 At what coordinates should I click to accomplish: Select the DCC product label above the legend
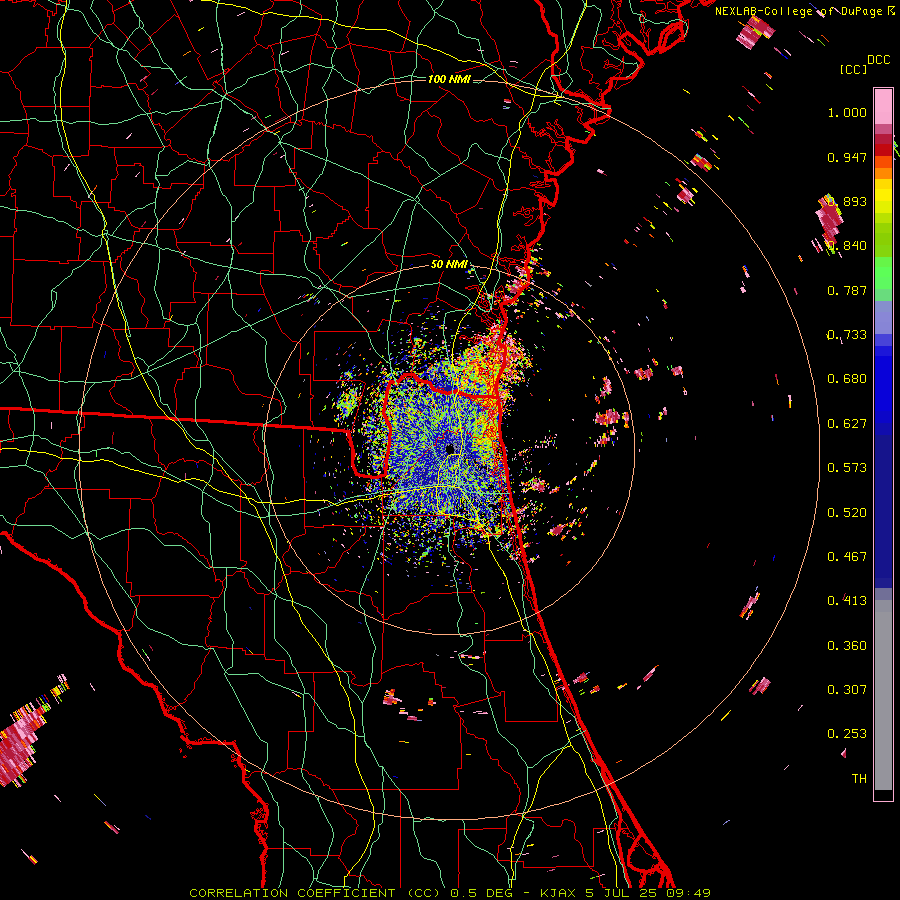pos(878,60)
